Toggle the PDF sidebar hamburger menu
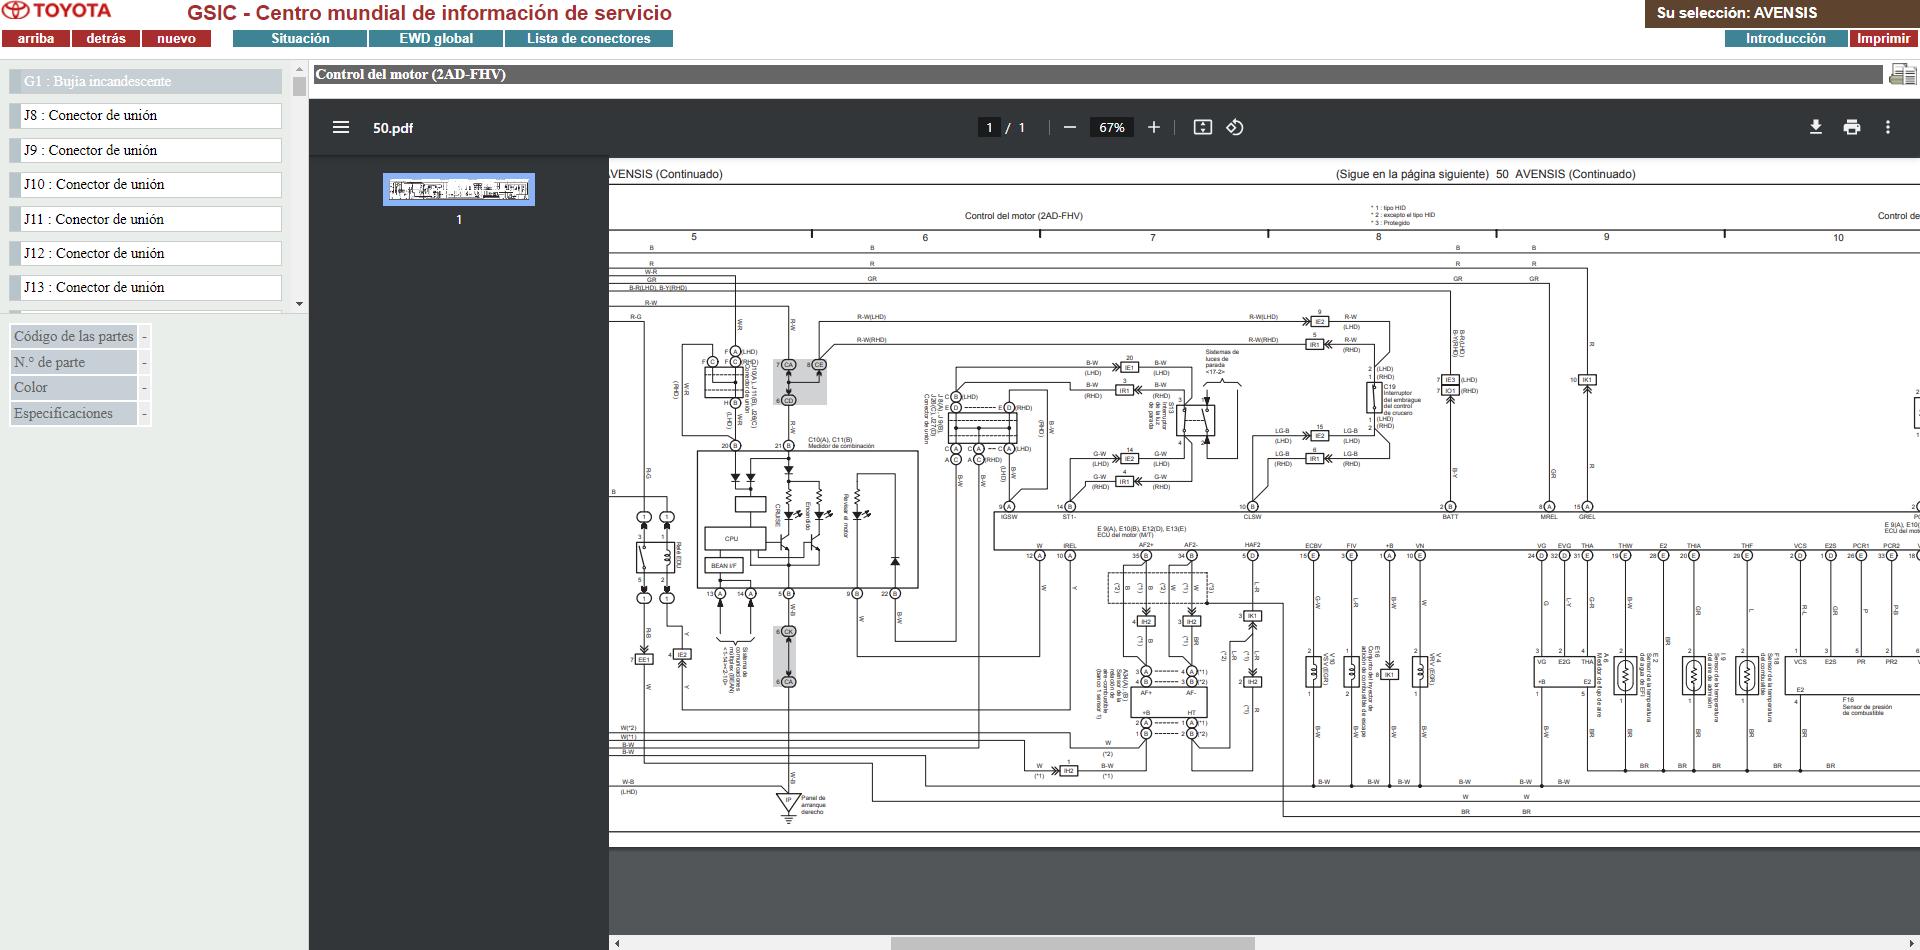The image size is (1920, 950). click(x=341, y=127)
